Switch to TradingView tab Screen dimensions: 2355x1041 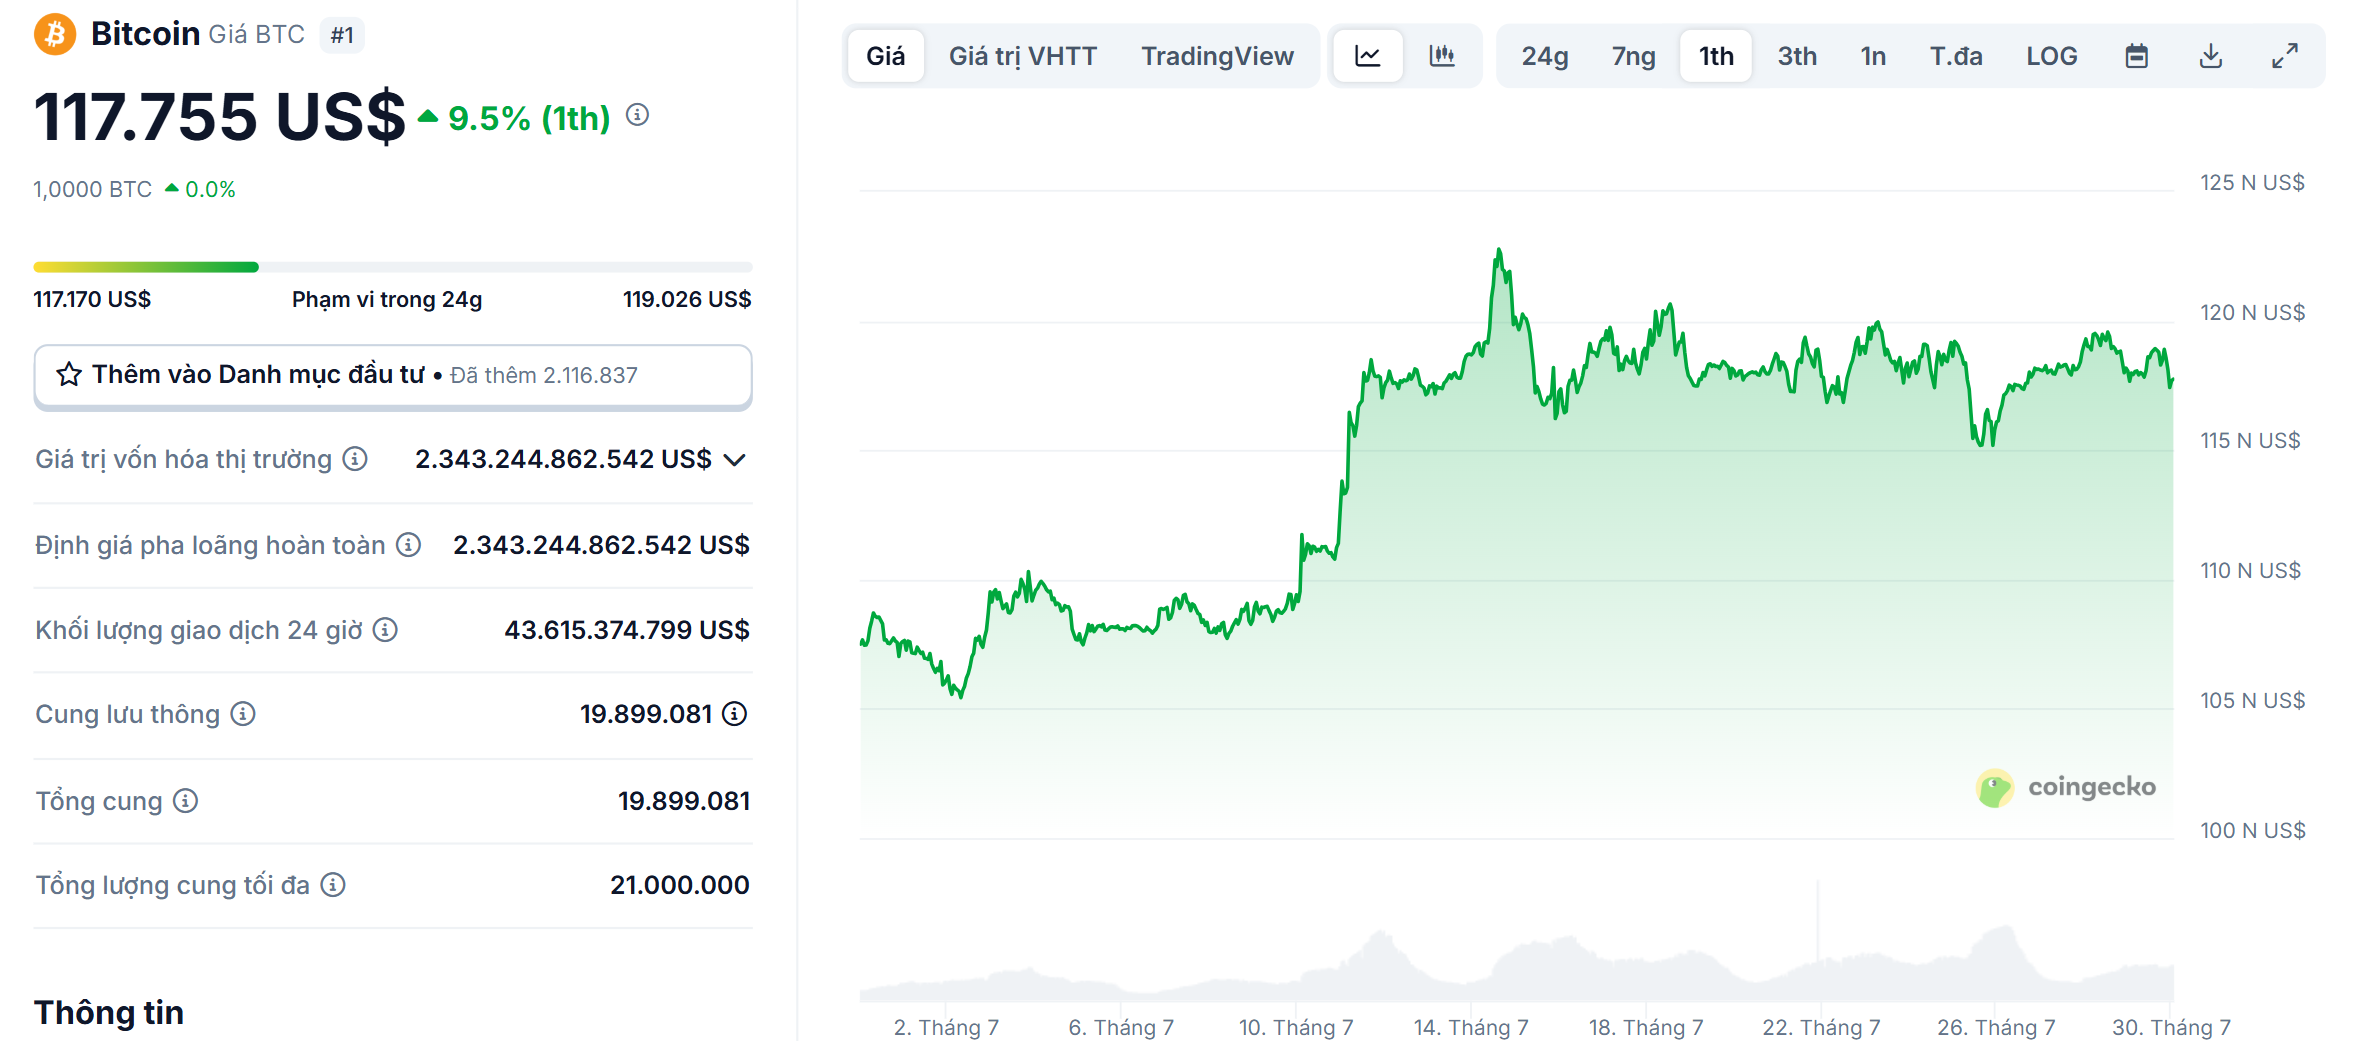1218,56
